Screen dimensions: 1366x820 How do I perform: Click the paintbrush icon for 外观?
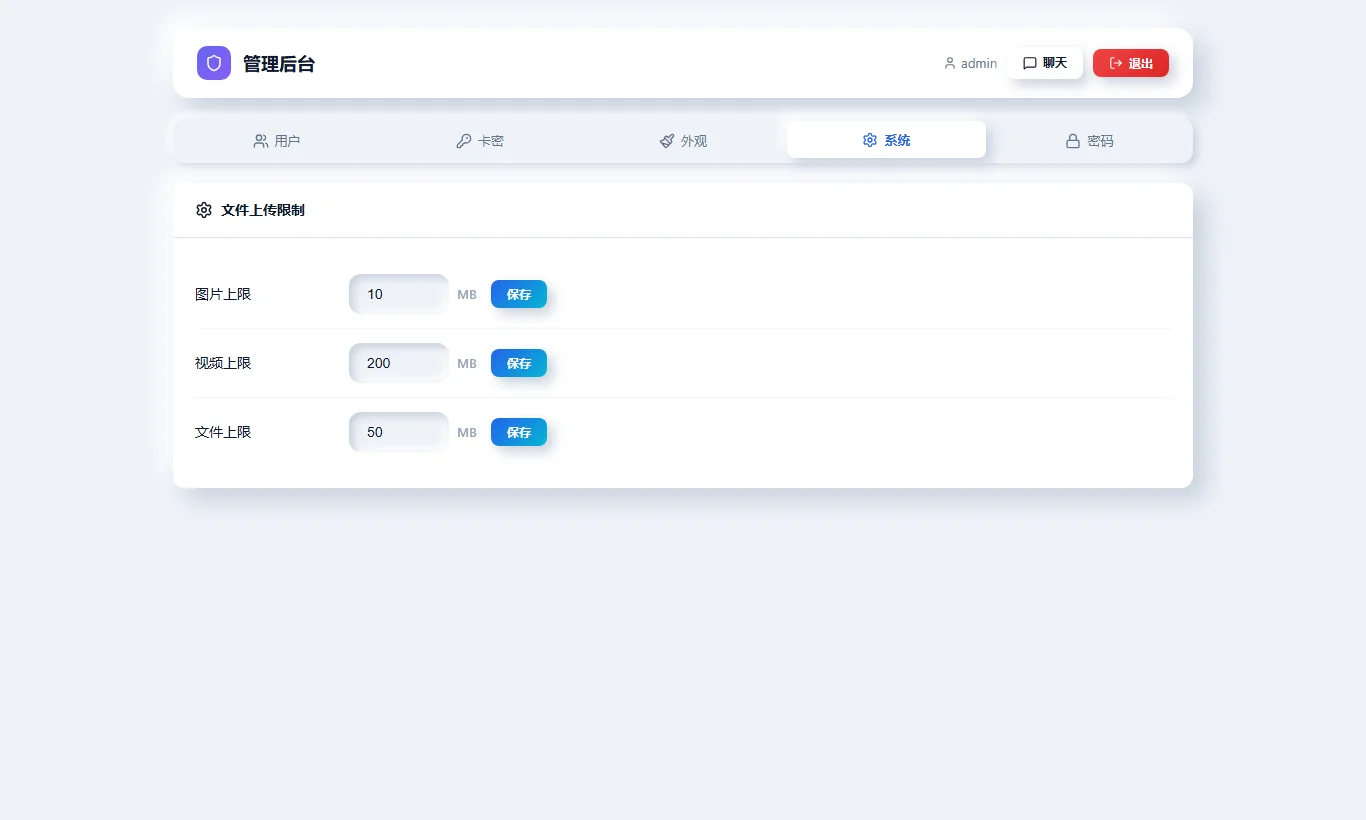click(x=667, y=141)
